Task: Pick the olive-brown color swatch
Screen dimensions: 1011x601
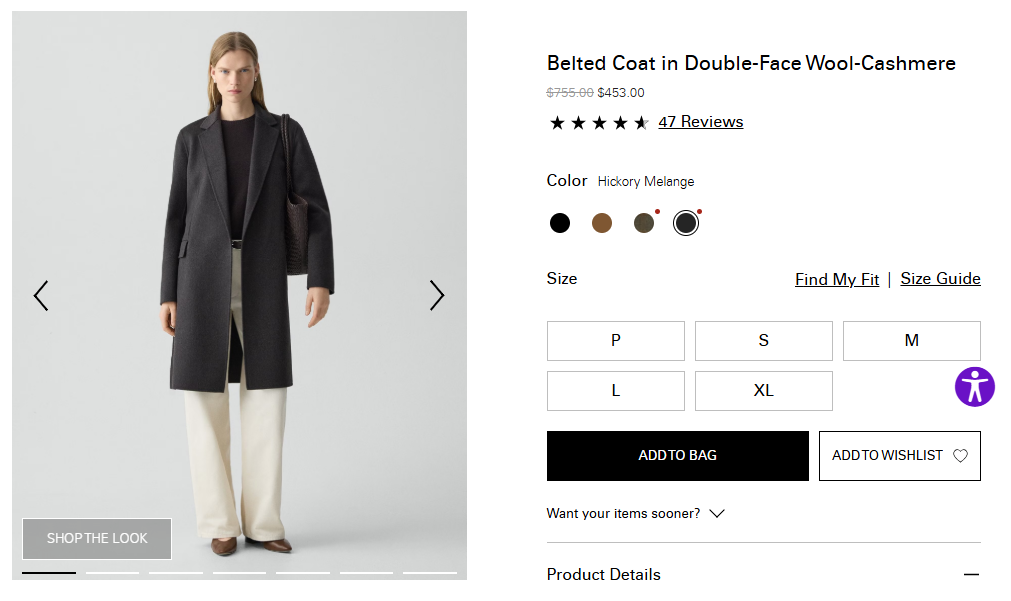Action: [644, 223]
